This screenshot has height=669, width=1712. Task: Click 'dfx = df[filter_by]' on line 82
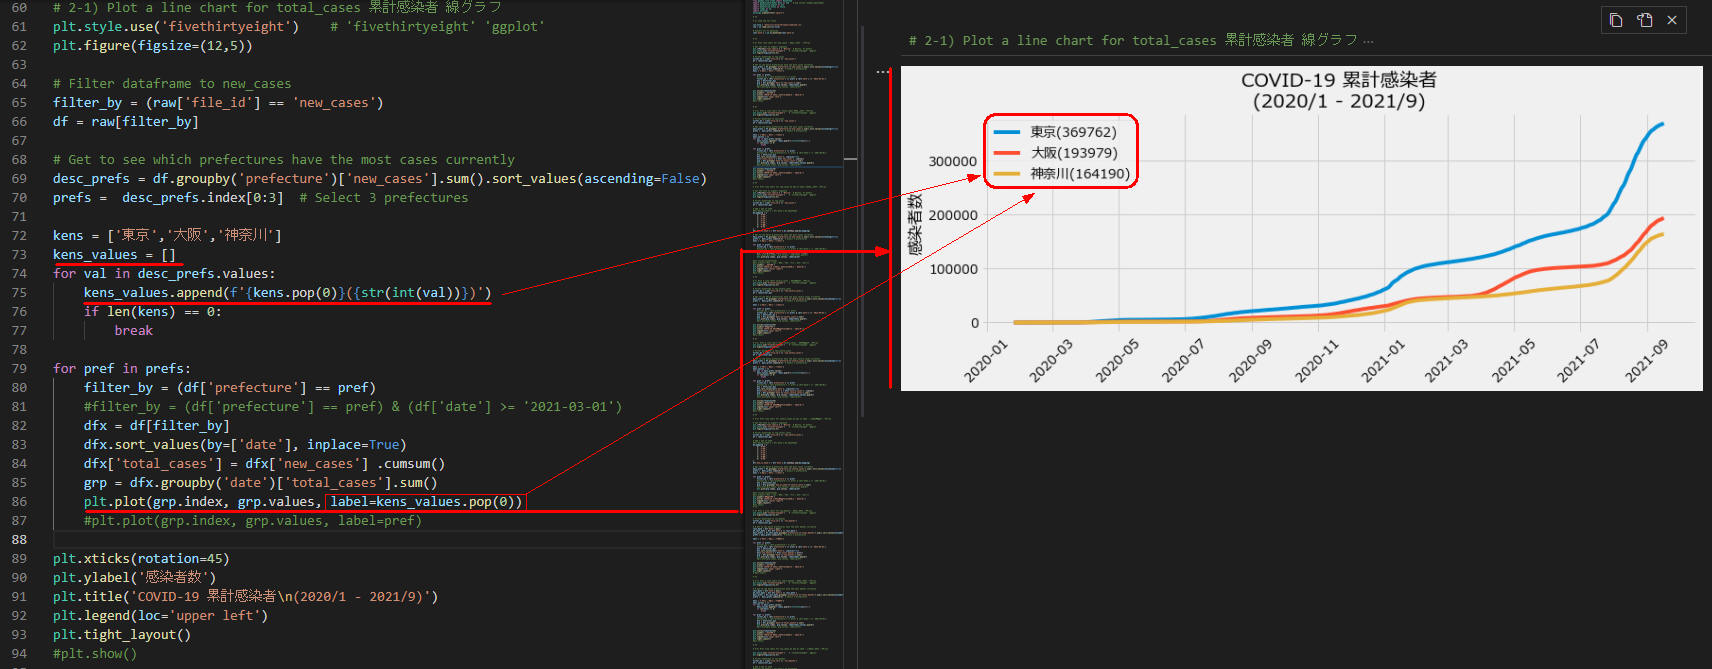pos(156,426)
